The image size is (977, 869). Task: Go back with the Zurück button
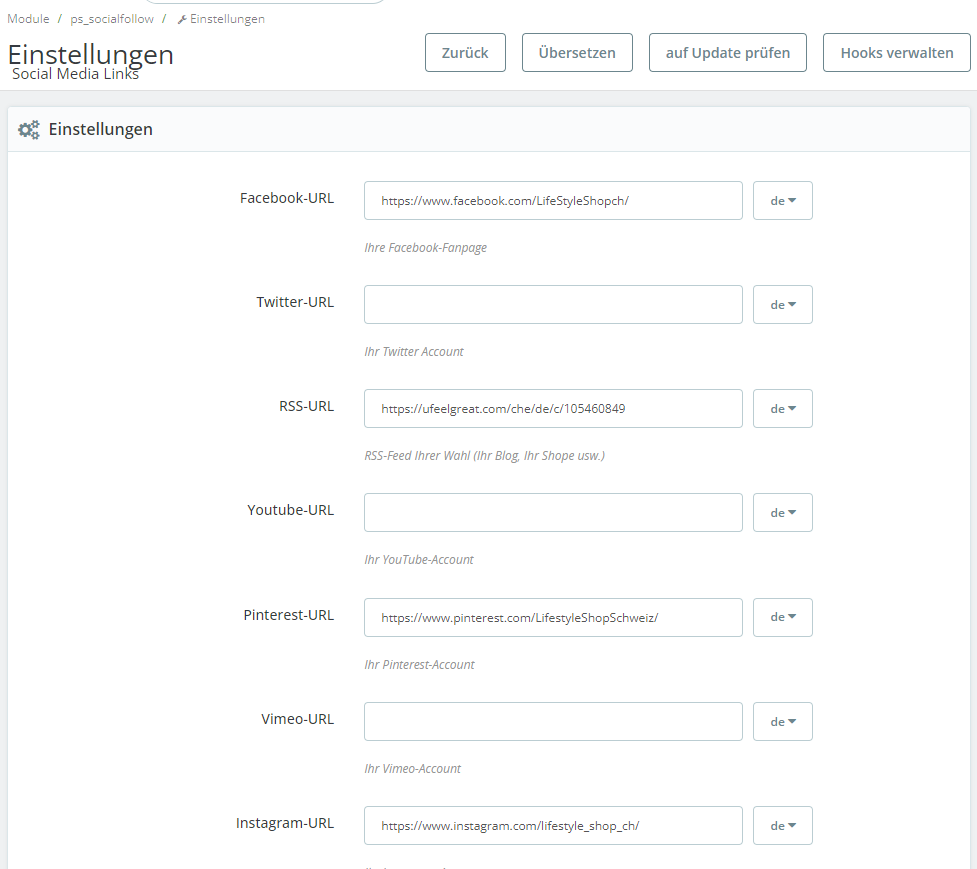click(465, 53)
